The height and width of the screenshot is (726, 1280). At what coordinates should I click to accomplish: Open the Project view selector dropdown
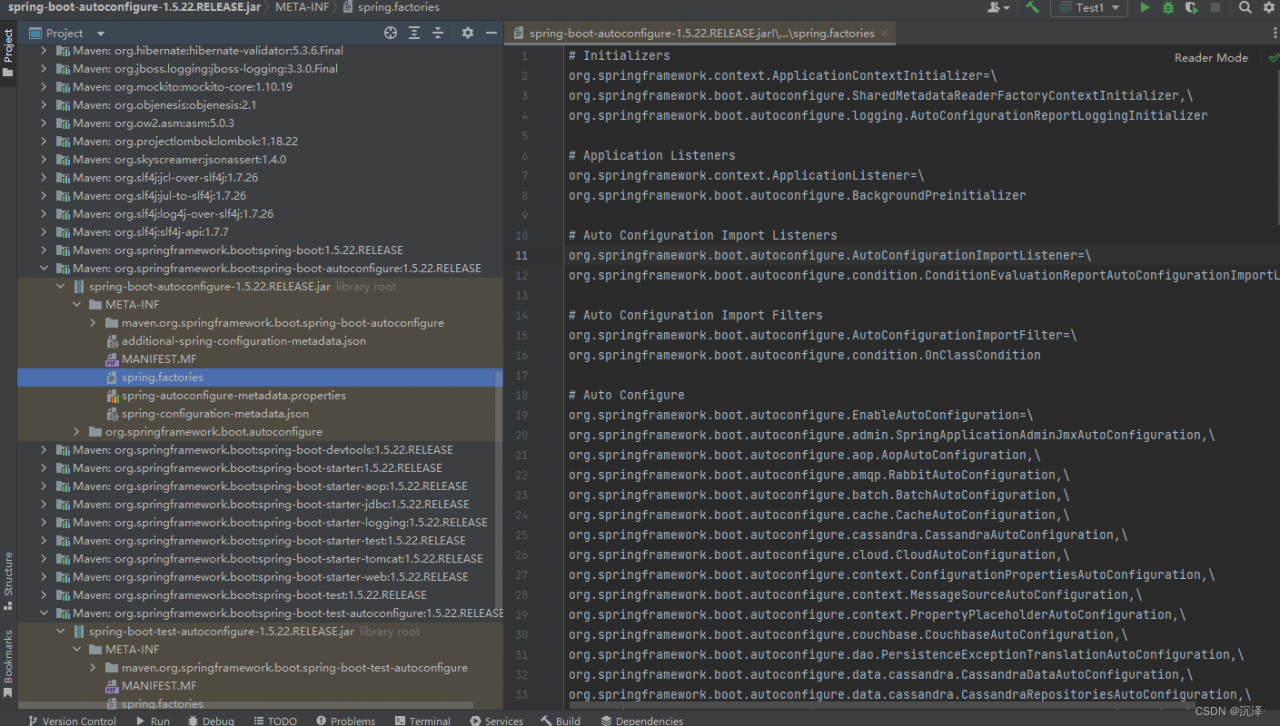pyautogui.click(x=67, y=33)
